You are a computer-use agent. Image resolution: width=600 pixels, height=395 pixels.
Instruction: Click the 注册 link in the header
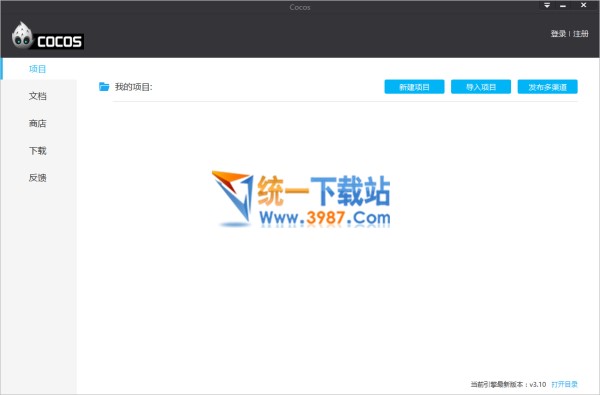click(581, 34)
